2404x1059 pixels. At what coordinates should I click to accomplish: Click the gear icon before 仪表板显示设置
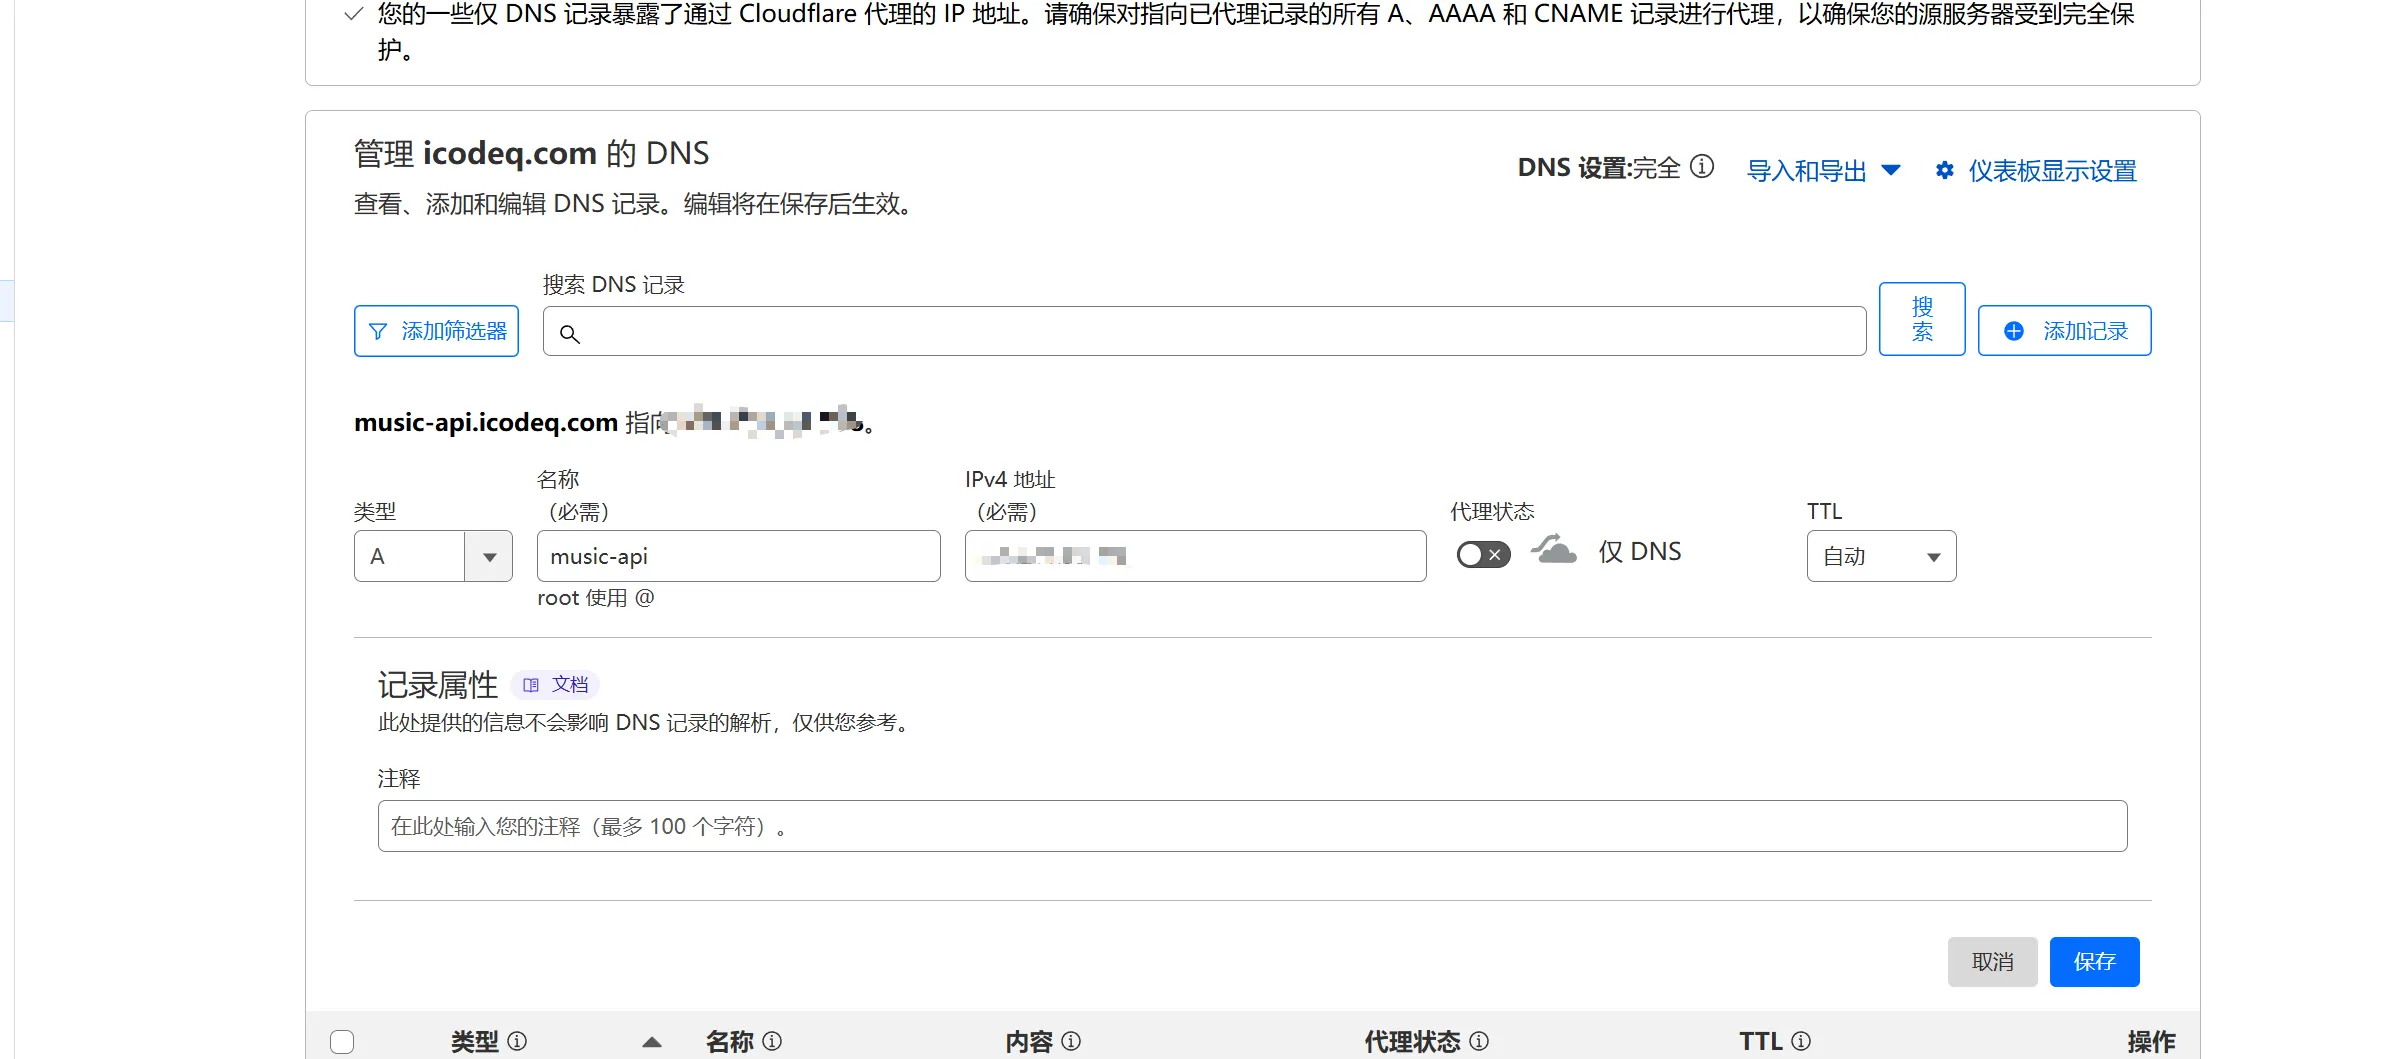(x=1945, y=170)
